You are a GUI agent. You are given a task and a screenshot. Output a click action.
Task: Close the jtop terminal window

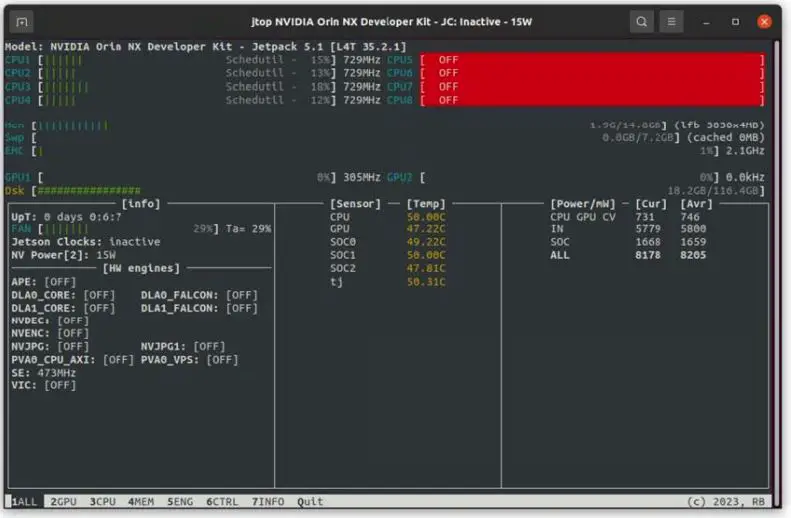tap(765, 21)
